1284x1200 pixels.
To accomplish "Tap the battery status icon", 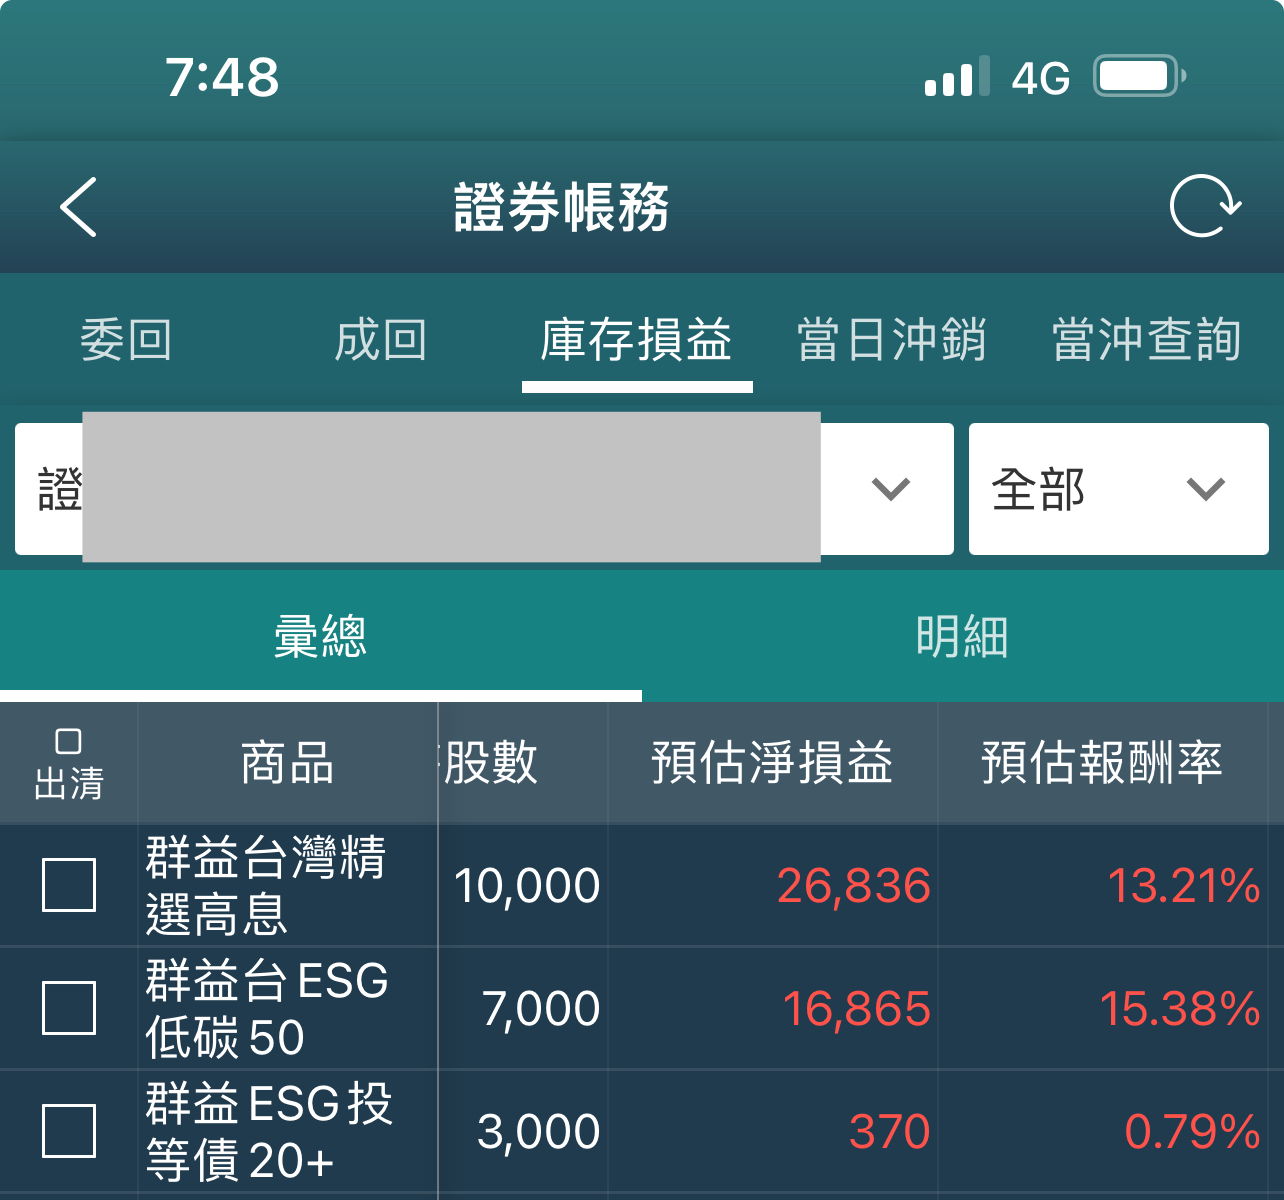I will point(1138,76).
